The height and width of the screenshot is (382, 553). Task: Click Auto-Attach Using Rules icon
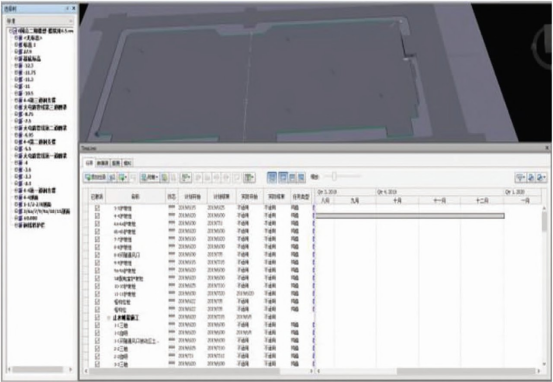165,177
